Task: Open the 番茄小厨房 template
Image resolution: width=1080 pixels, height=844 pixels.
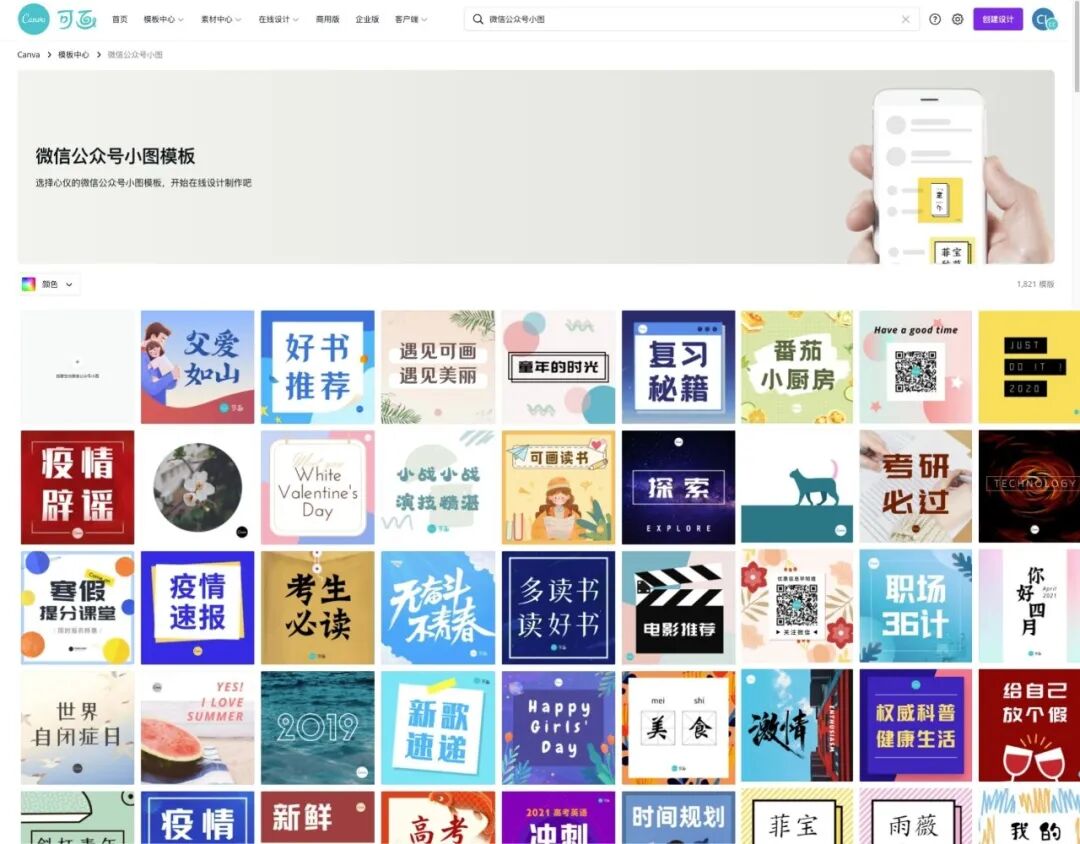Action: pos(797,367)
